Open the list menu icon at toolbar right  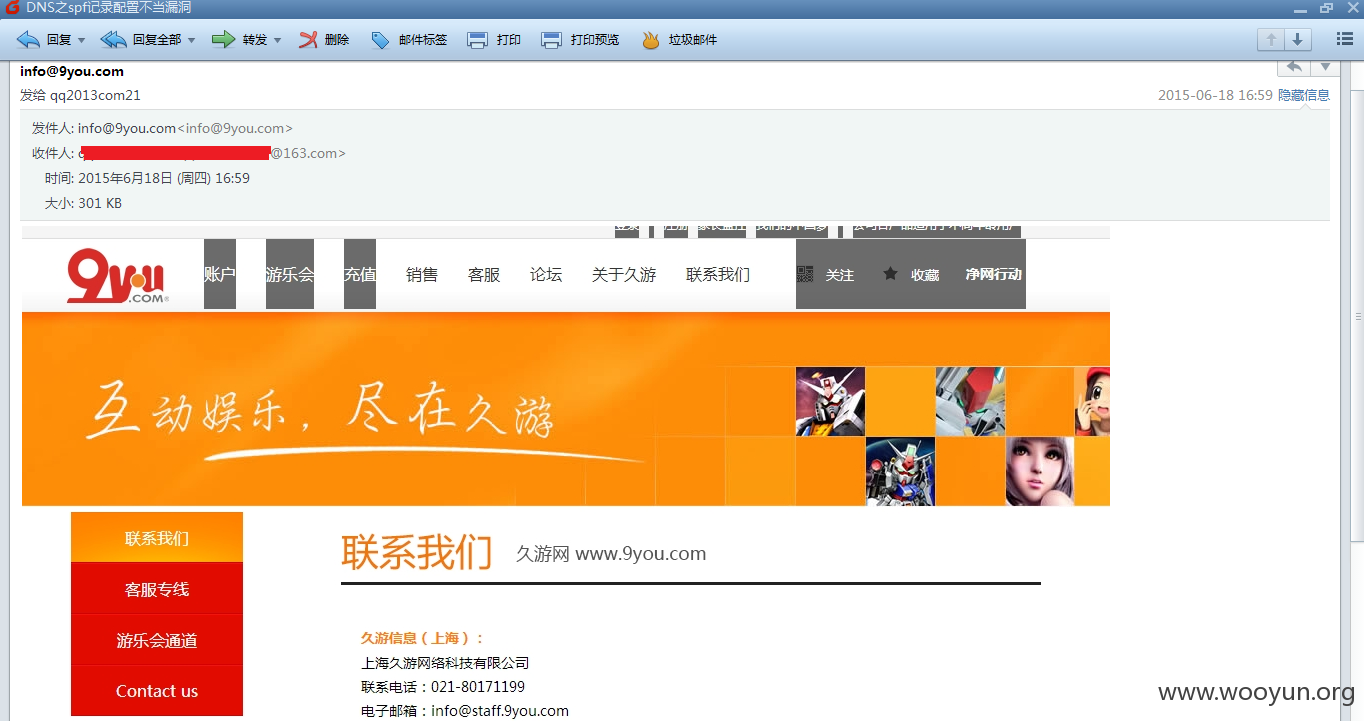[x=1345, y=39]
